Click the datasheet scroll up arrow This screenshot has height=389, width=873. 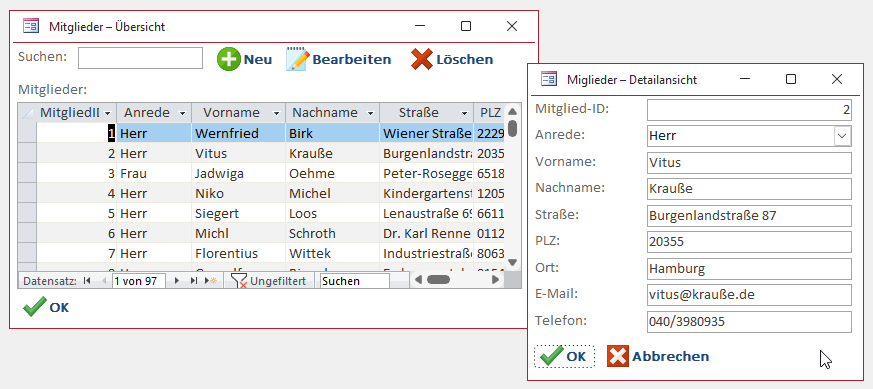[x=512, y=111]
